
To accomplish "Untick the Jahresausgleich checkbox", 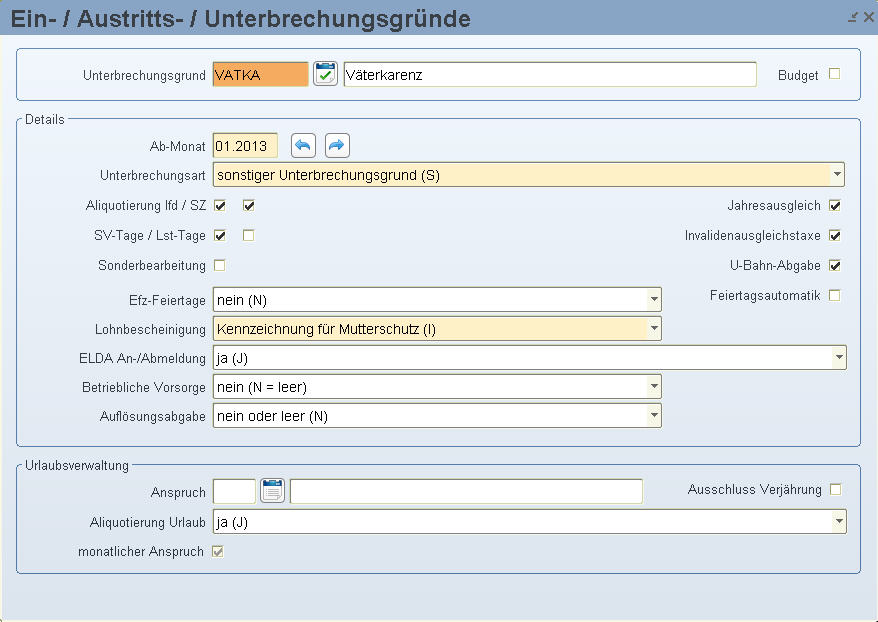I will click(834, 205).
